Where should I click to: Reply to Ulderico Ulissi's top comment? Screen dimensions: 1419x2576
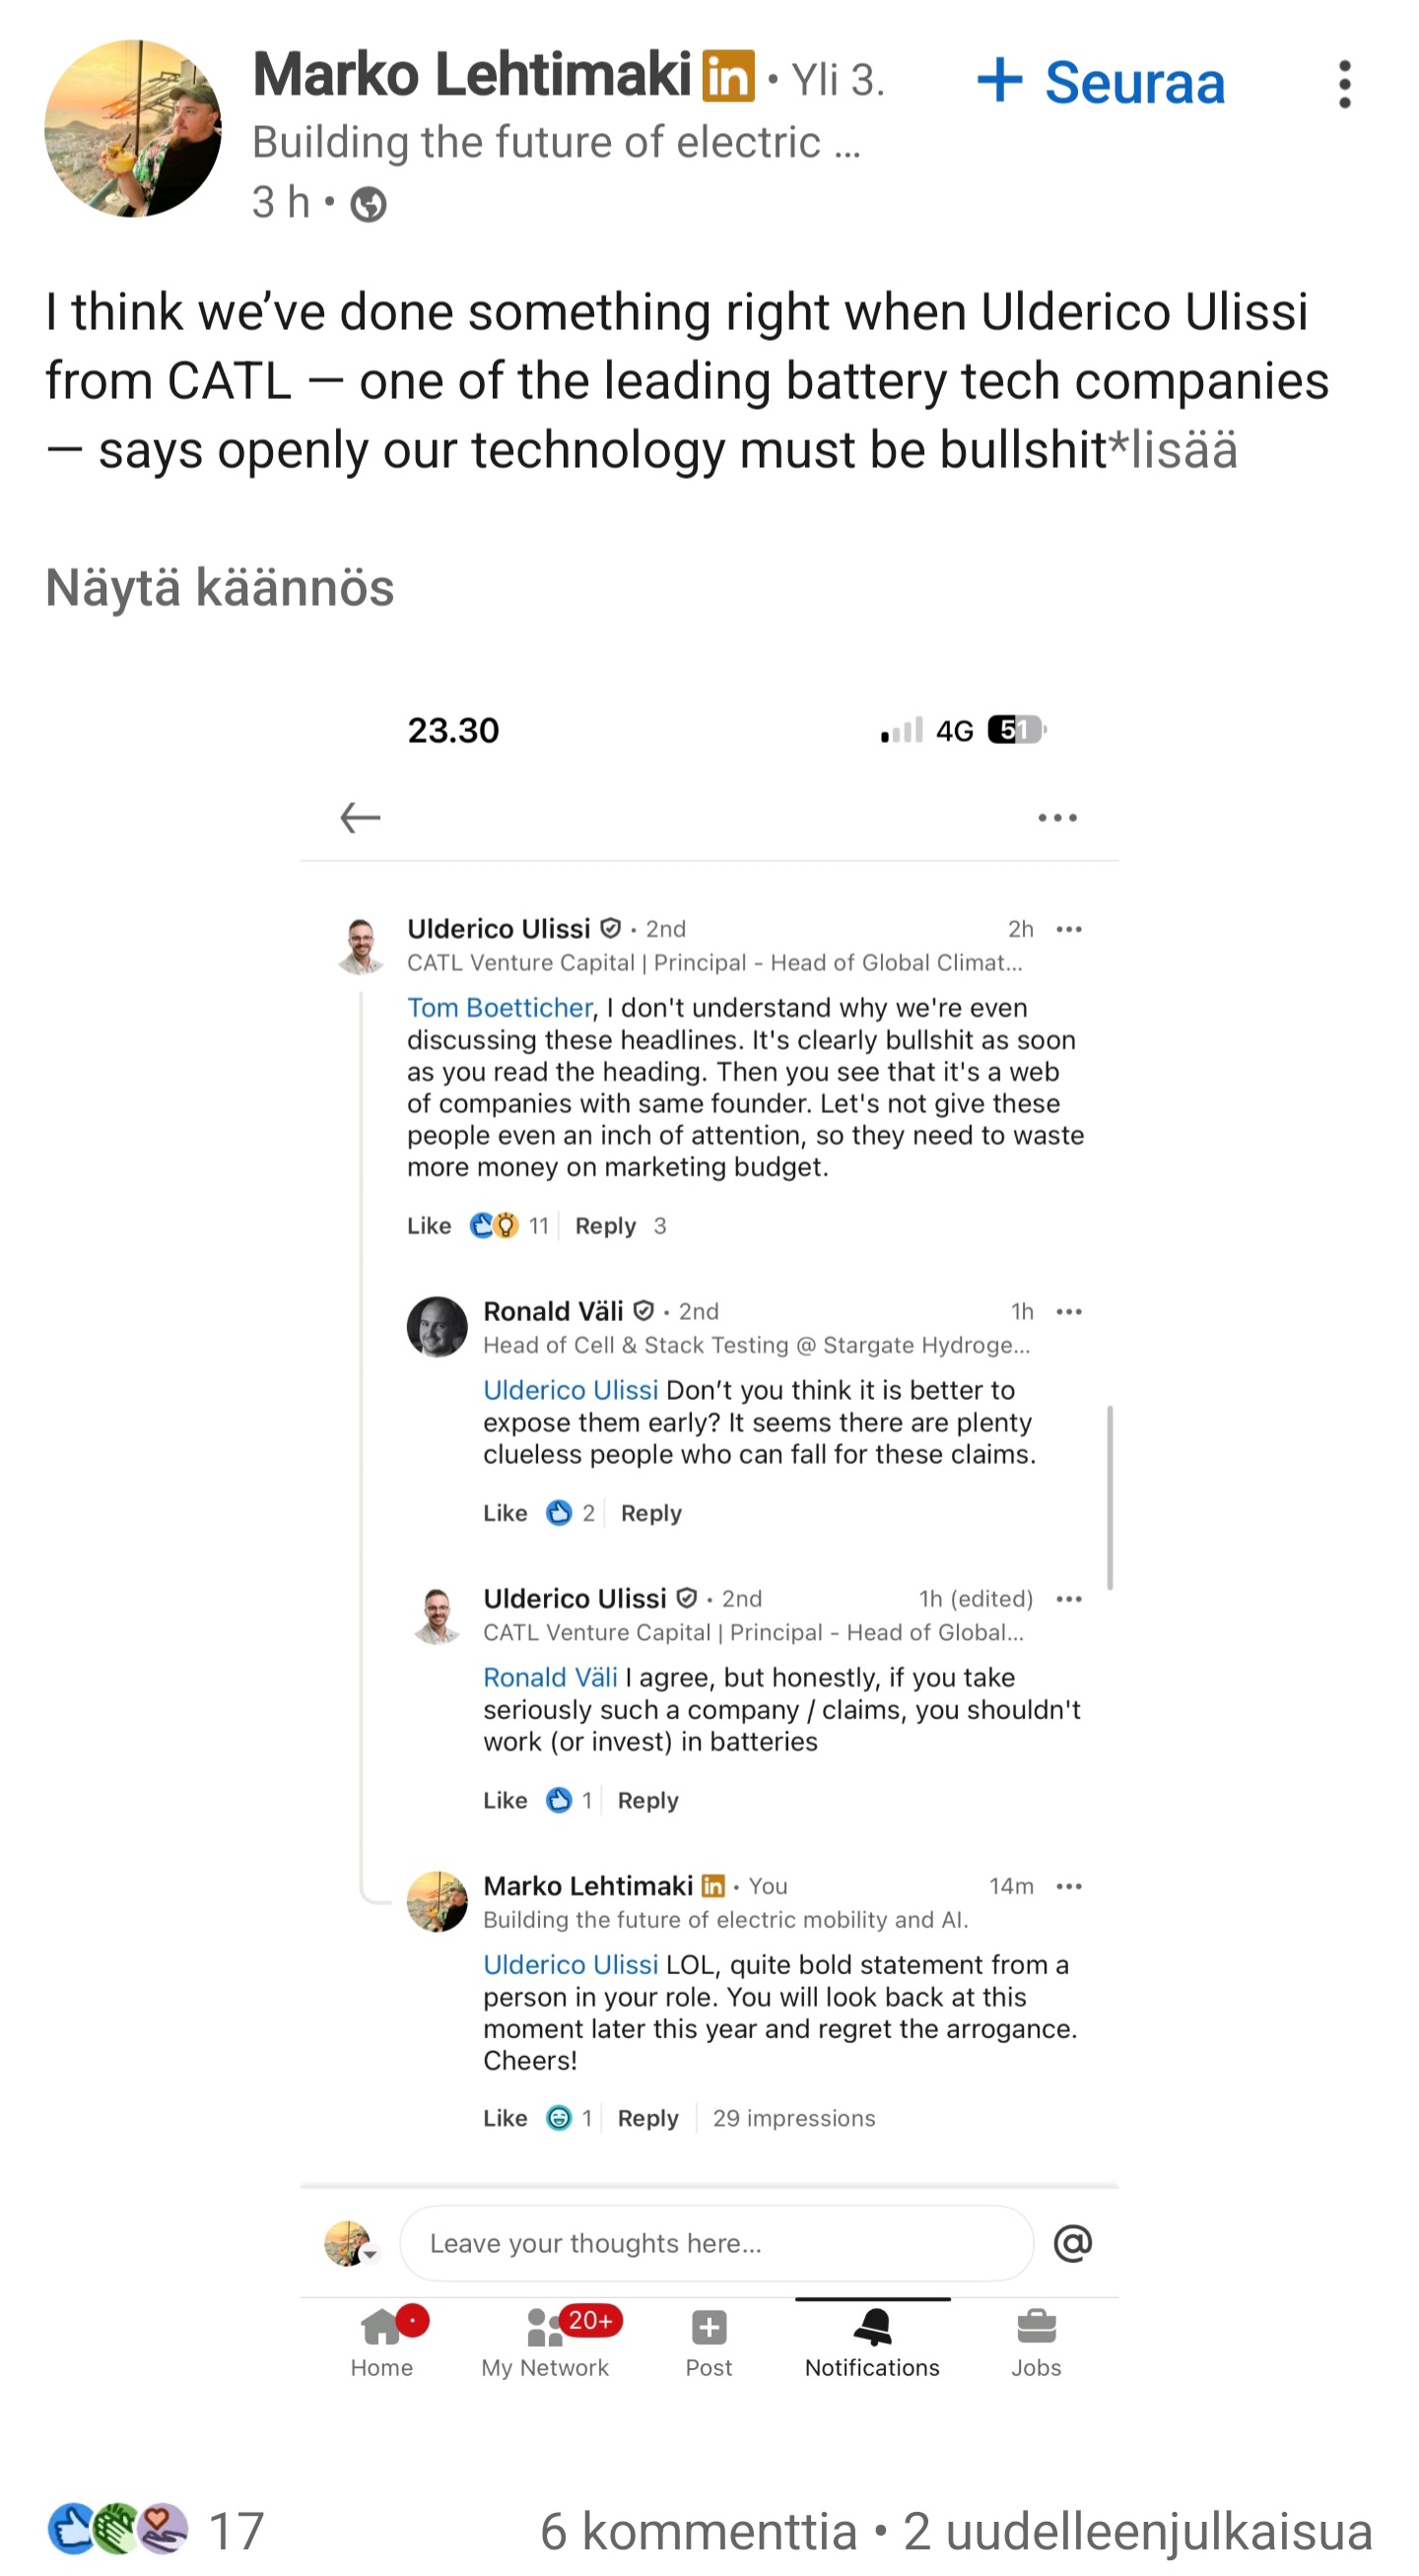605,1226
